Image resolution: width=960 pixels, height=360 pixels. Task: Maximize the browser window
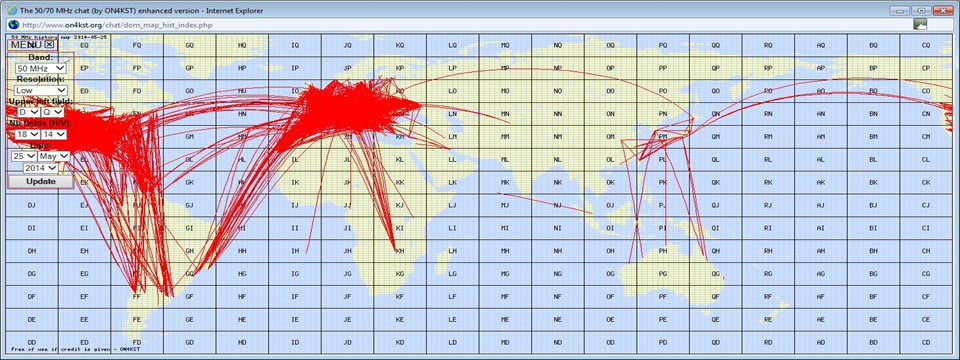tap(920, 10)
